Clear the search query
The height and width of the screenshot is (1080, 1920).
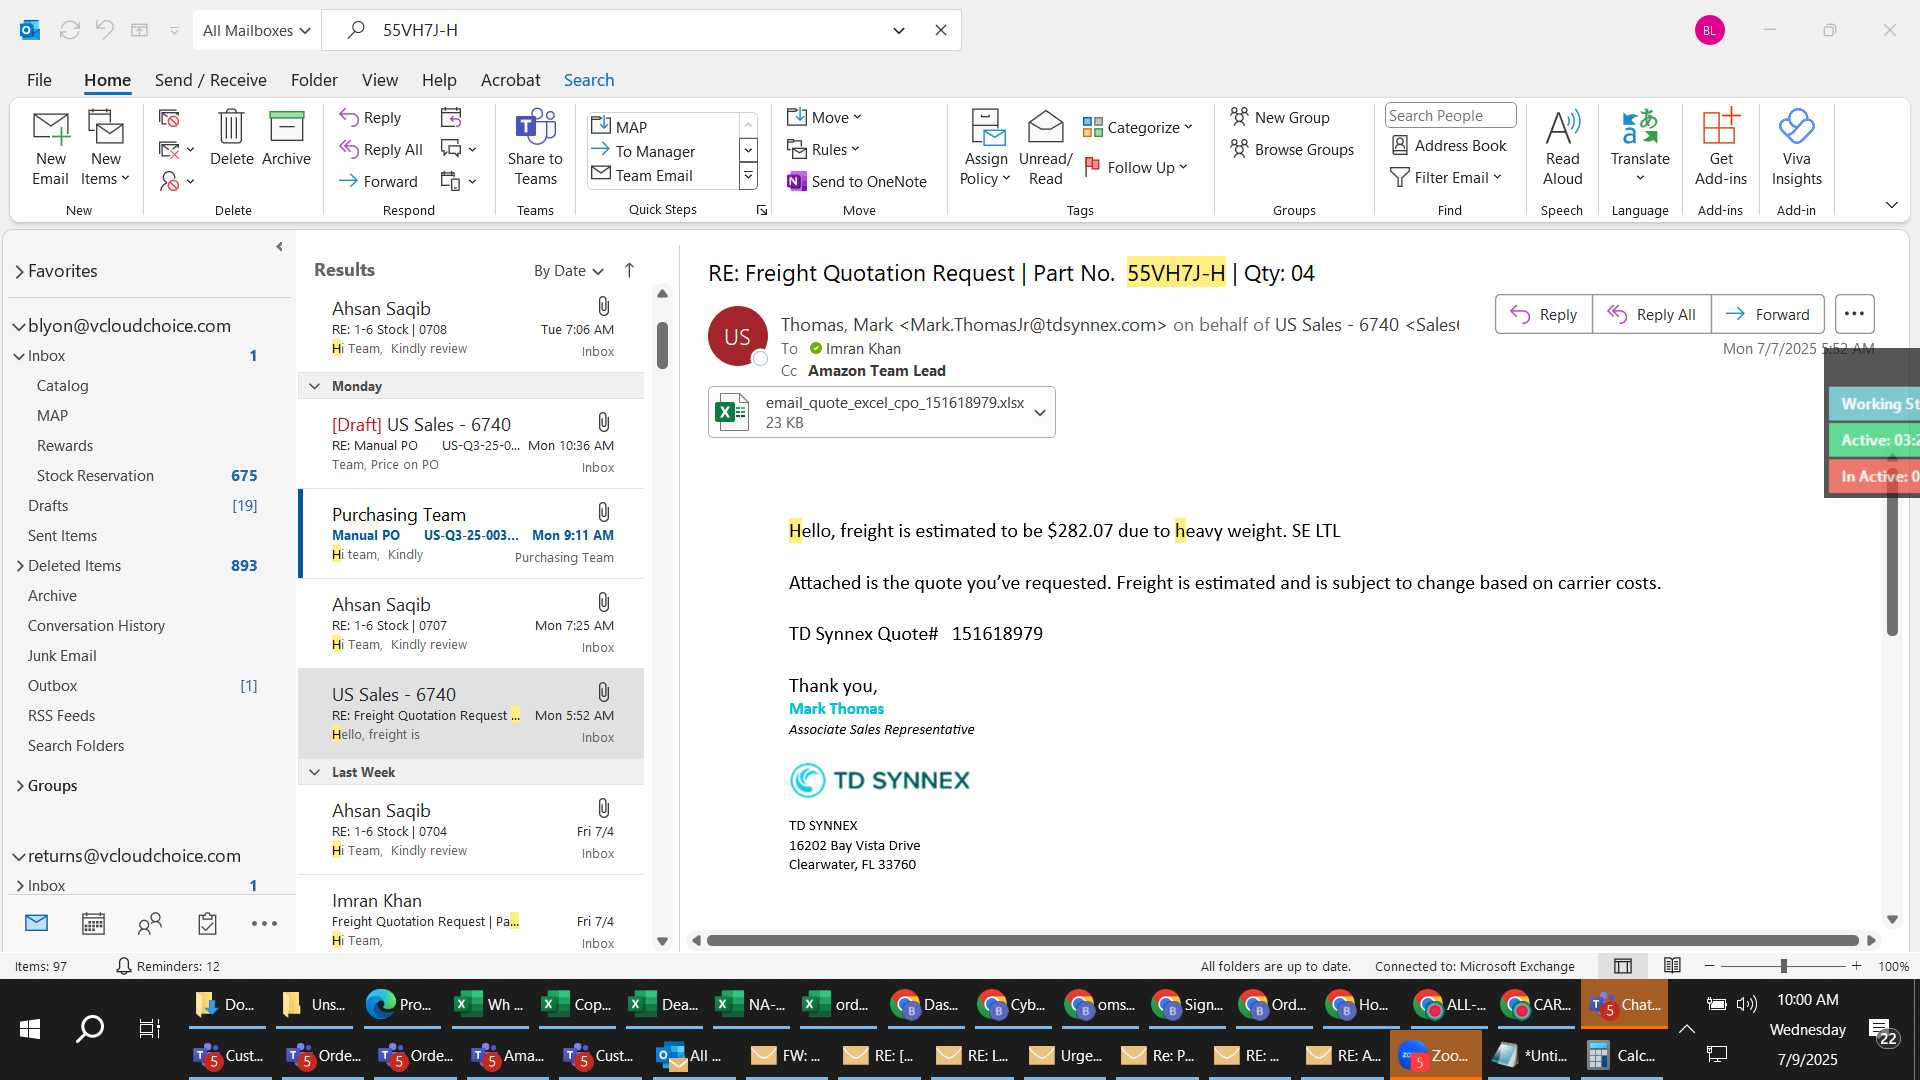(940, 30)
